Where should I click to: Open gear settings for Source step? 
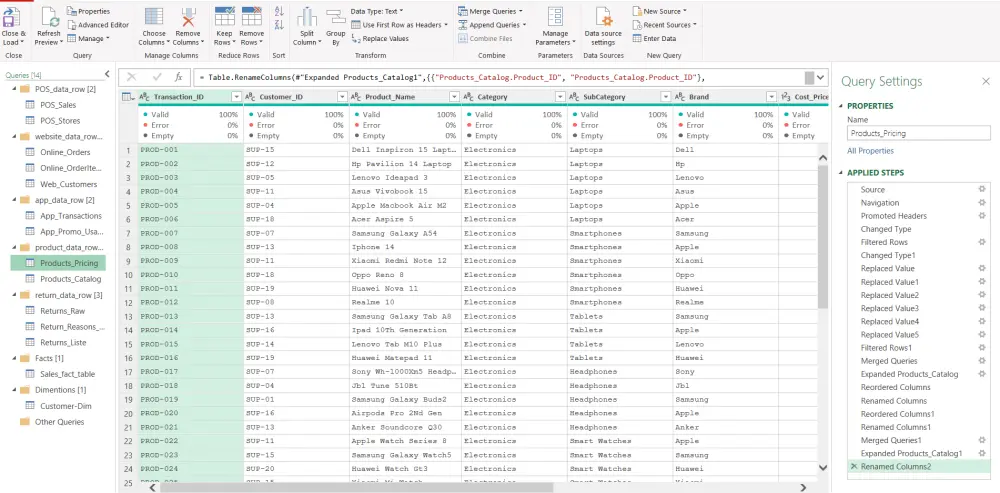pos(982,189)
